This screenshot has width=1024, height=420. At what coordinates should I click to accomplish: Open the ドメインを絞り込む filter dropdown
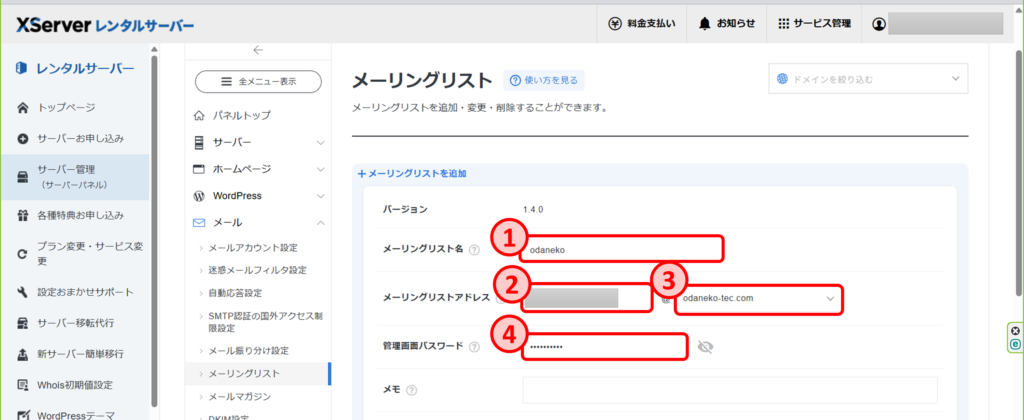tap(868, 78)
